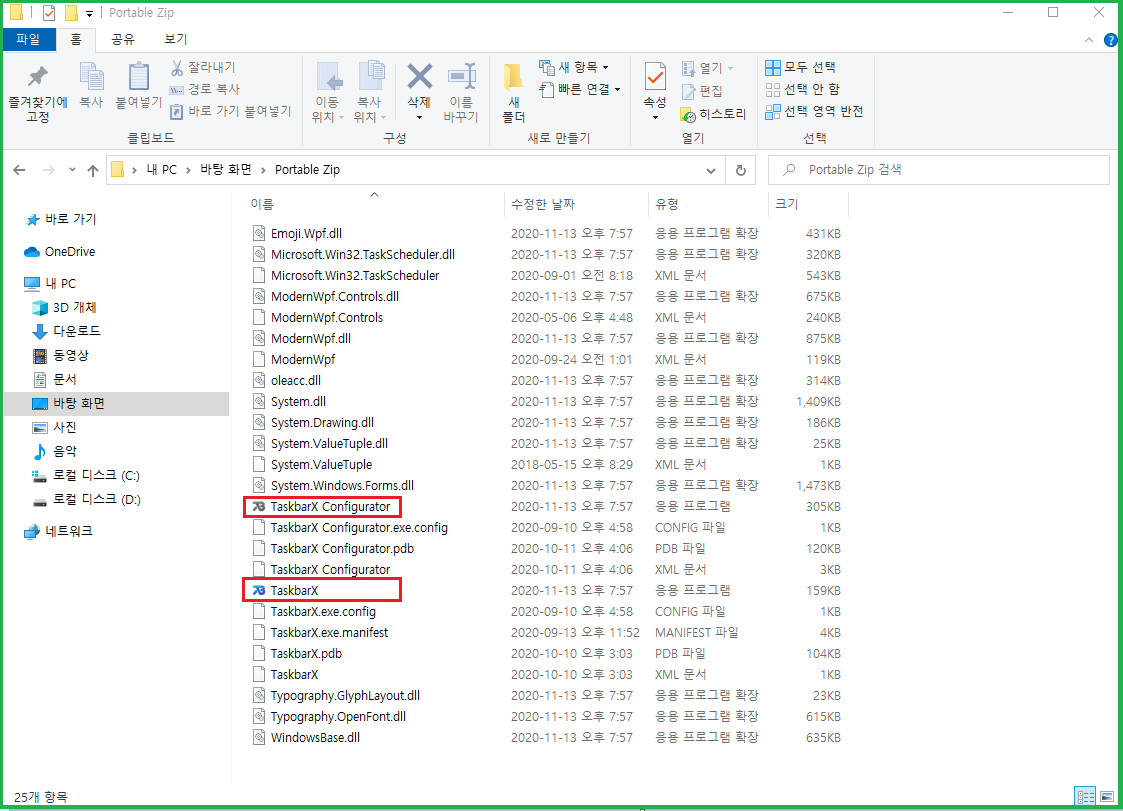Switch to the 공유 ribbon tab

(123, 39)
